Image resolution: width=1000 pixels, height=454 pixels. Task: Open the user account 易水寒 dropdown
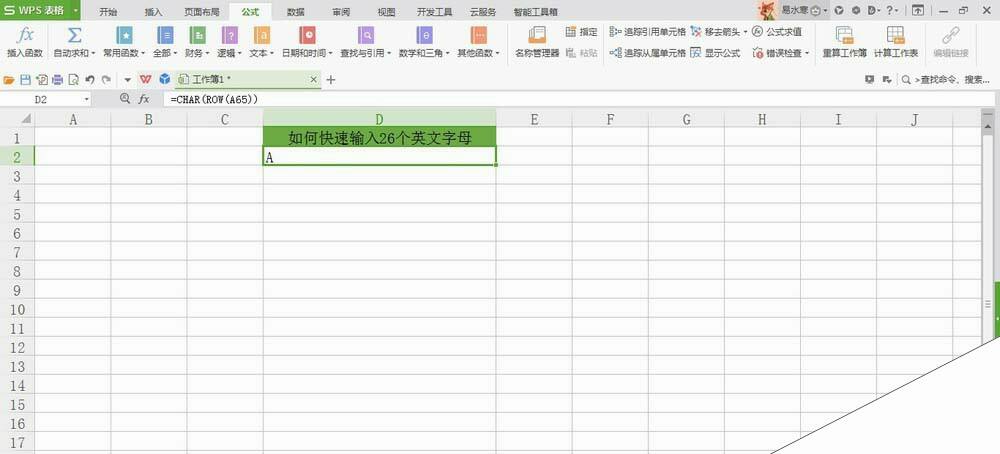coord(826,10)
